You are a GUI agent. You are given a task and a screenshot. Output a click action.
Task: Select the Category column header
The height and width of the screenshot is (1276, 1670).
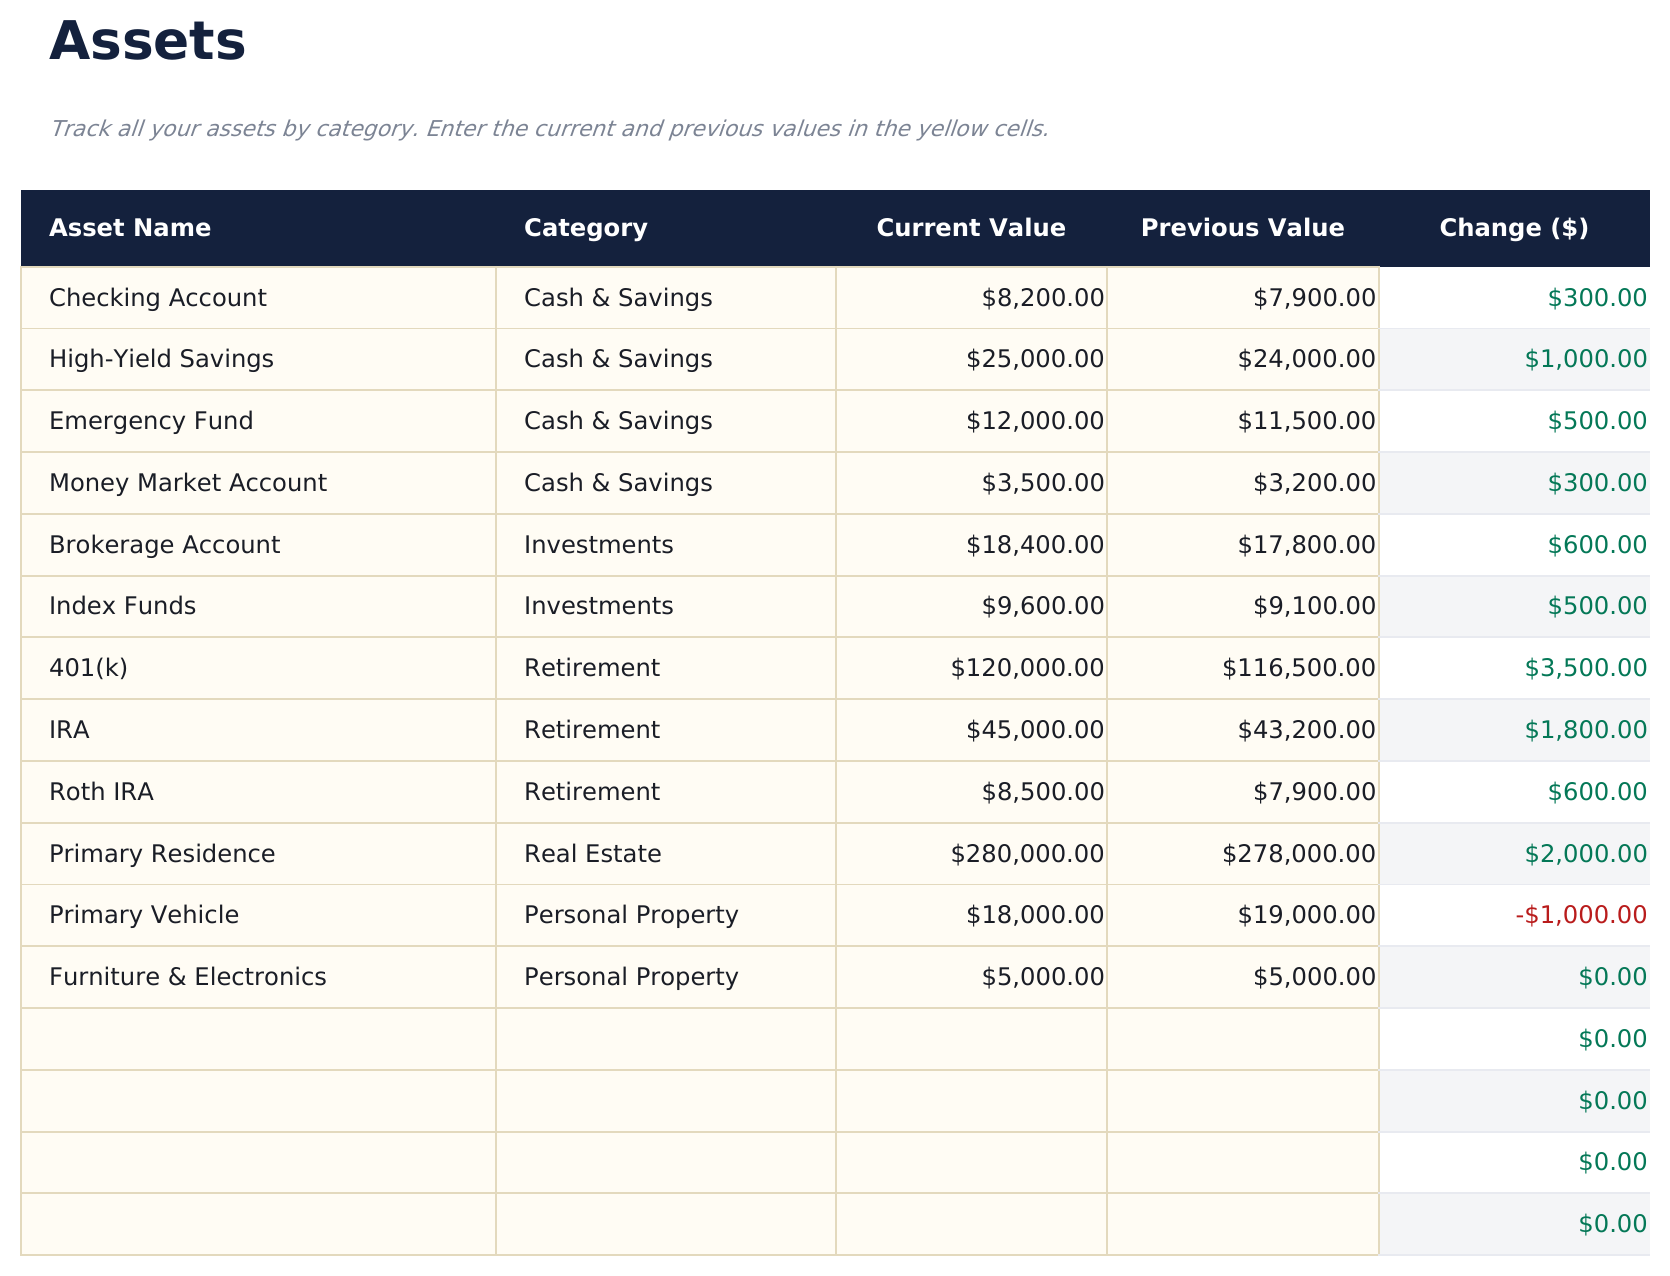click(585, 227)
